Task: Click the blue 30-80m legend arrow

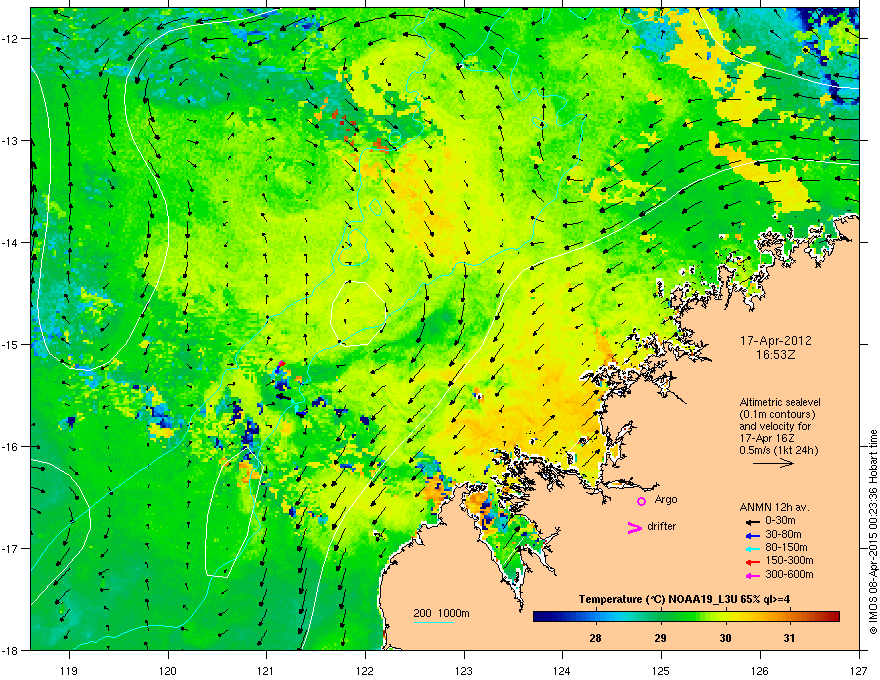Action: click(x=752, y=535)
